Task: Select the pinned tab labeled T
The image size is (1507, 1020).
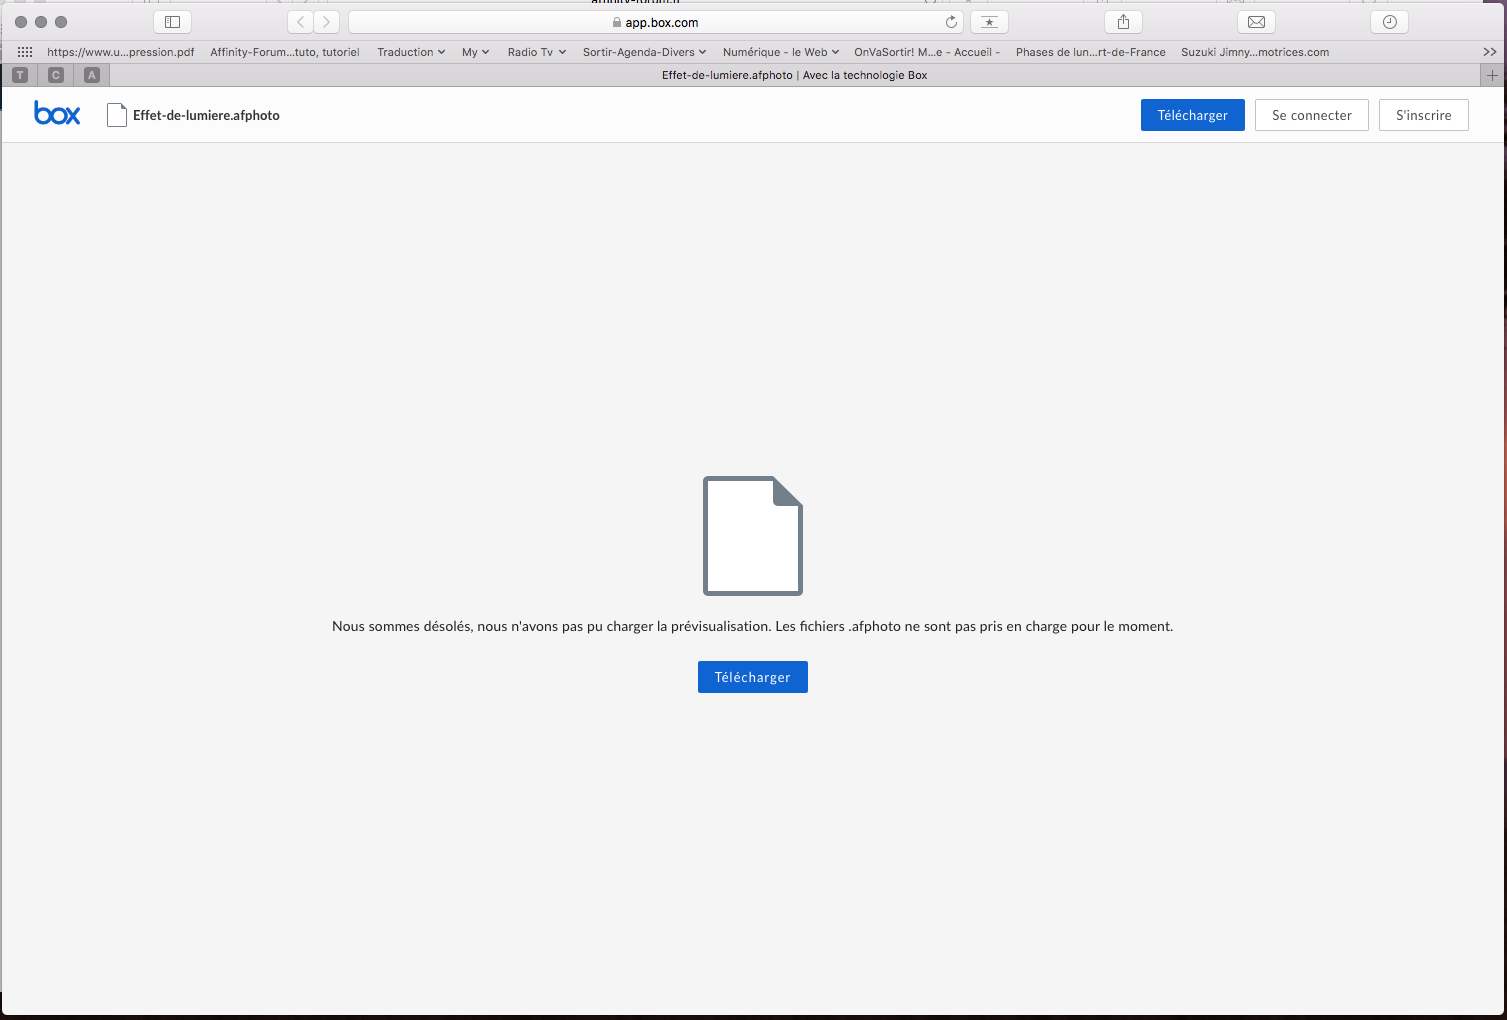Action: pos(20,75)
